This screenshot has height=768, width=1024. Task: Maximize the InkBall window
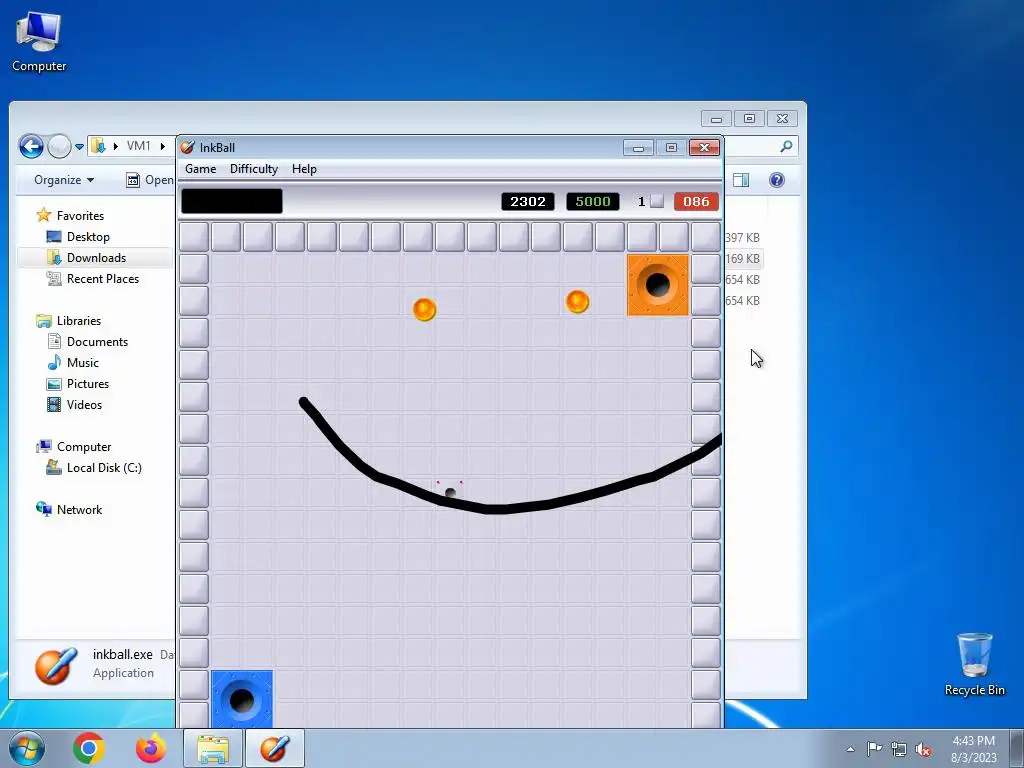point(671,148)
